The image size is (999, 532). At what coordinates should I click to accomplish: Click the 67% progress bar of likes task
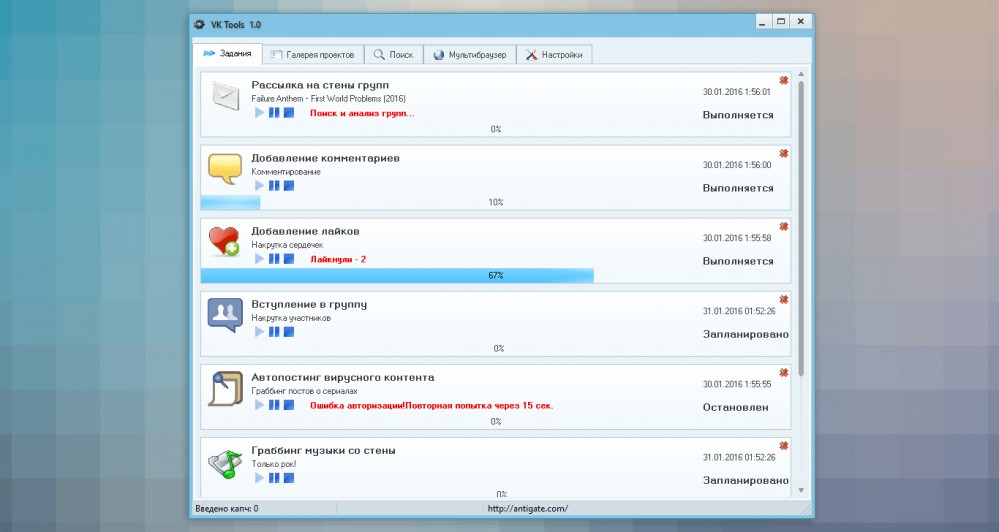[x=496, y=275]
